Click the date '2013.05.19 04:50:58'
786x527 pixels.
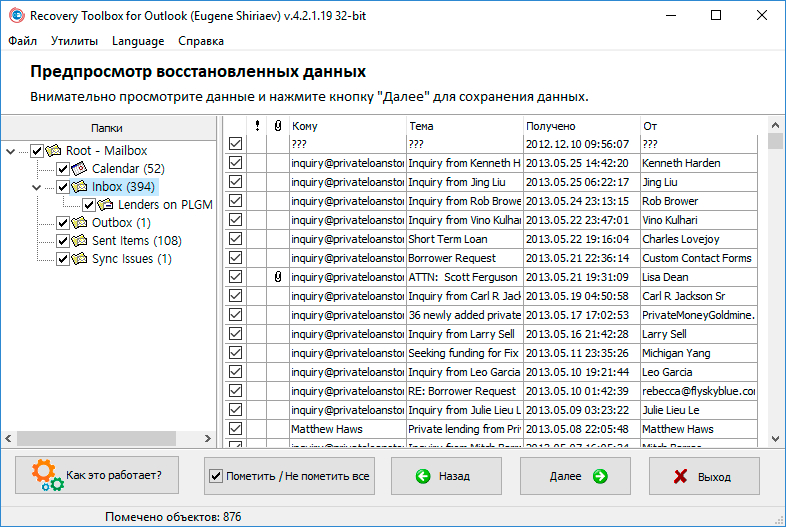coord(577,296)
